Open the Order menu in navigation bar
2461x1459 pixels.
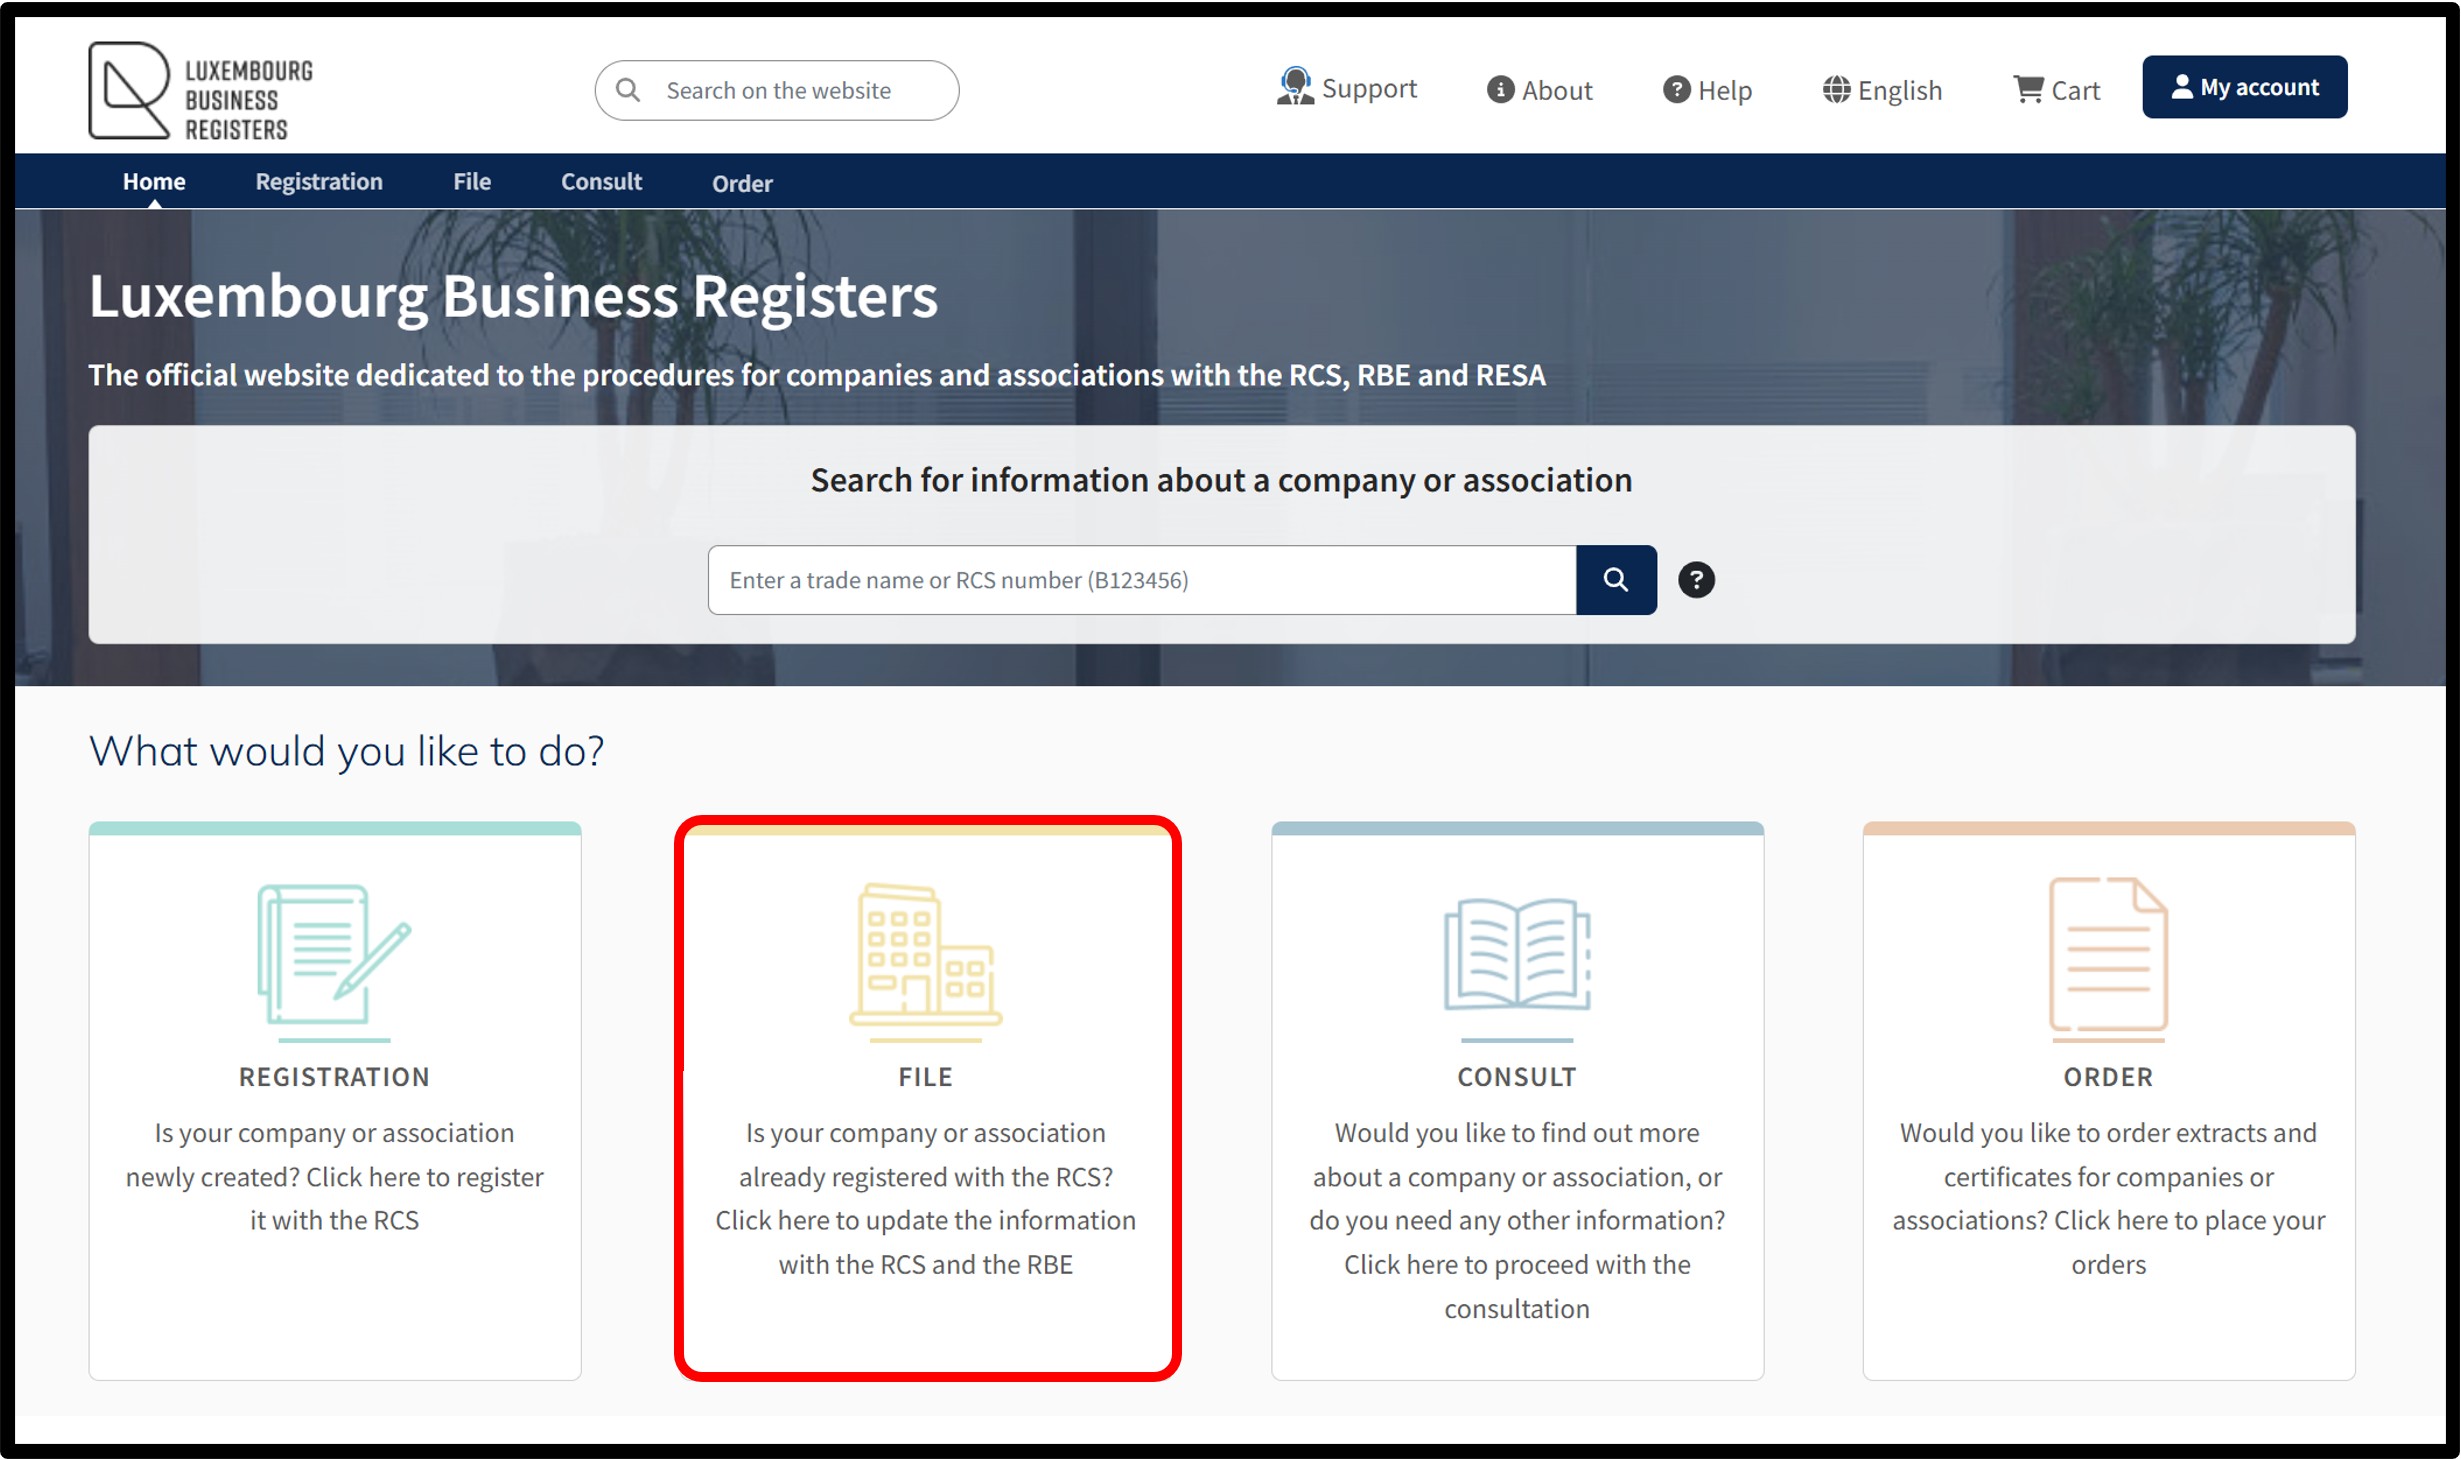742,184
